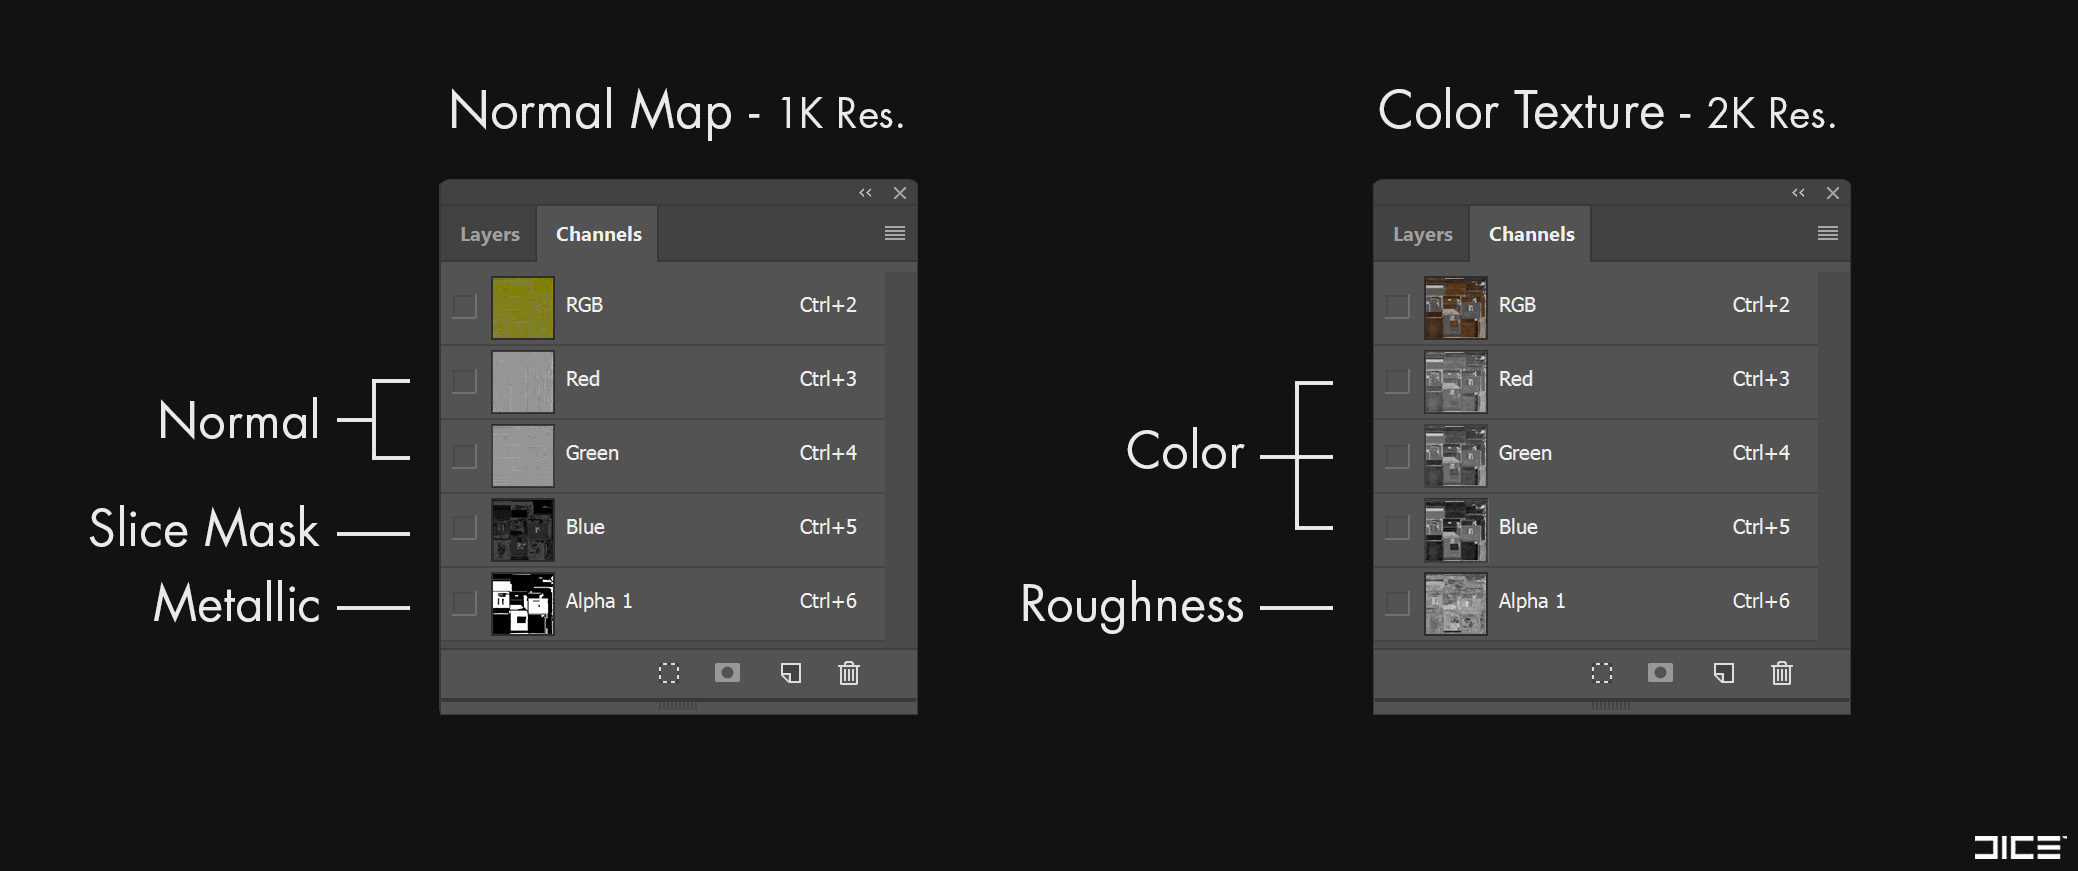The image size is (2078, 871).
Task: Select the Red channel name in Color Texture panel
Action: click(1516, 379)
